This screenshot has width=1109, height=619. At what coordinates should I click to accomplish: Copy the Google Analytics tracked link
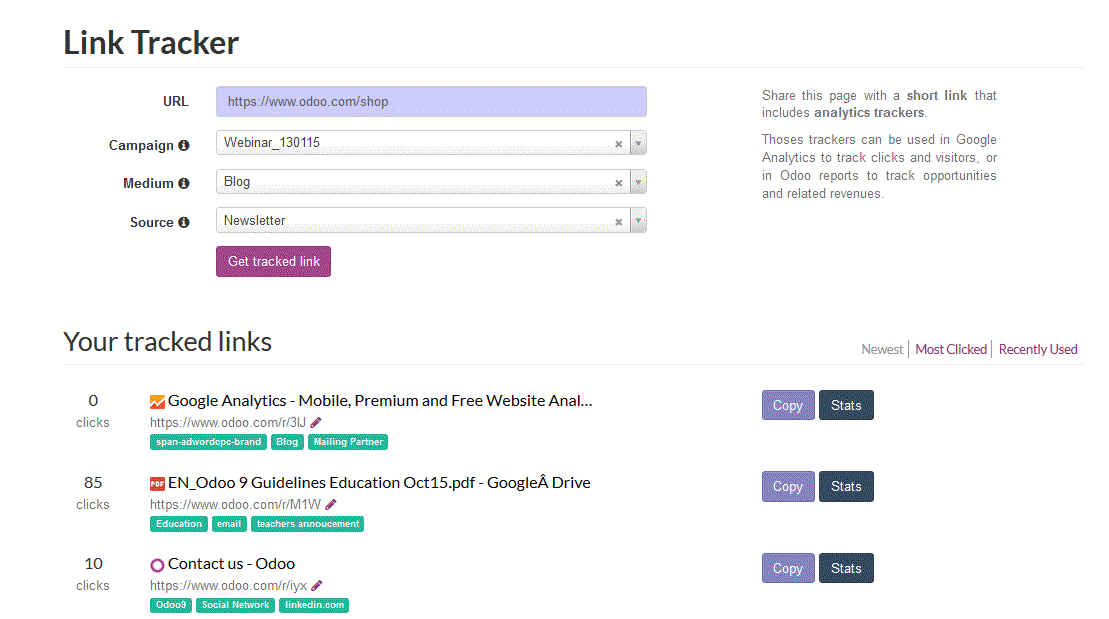click(x=788, y=405)
